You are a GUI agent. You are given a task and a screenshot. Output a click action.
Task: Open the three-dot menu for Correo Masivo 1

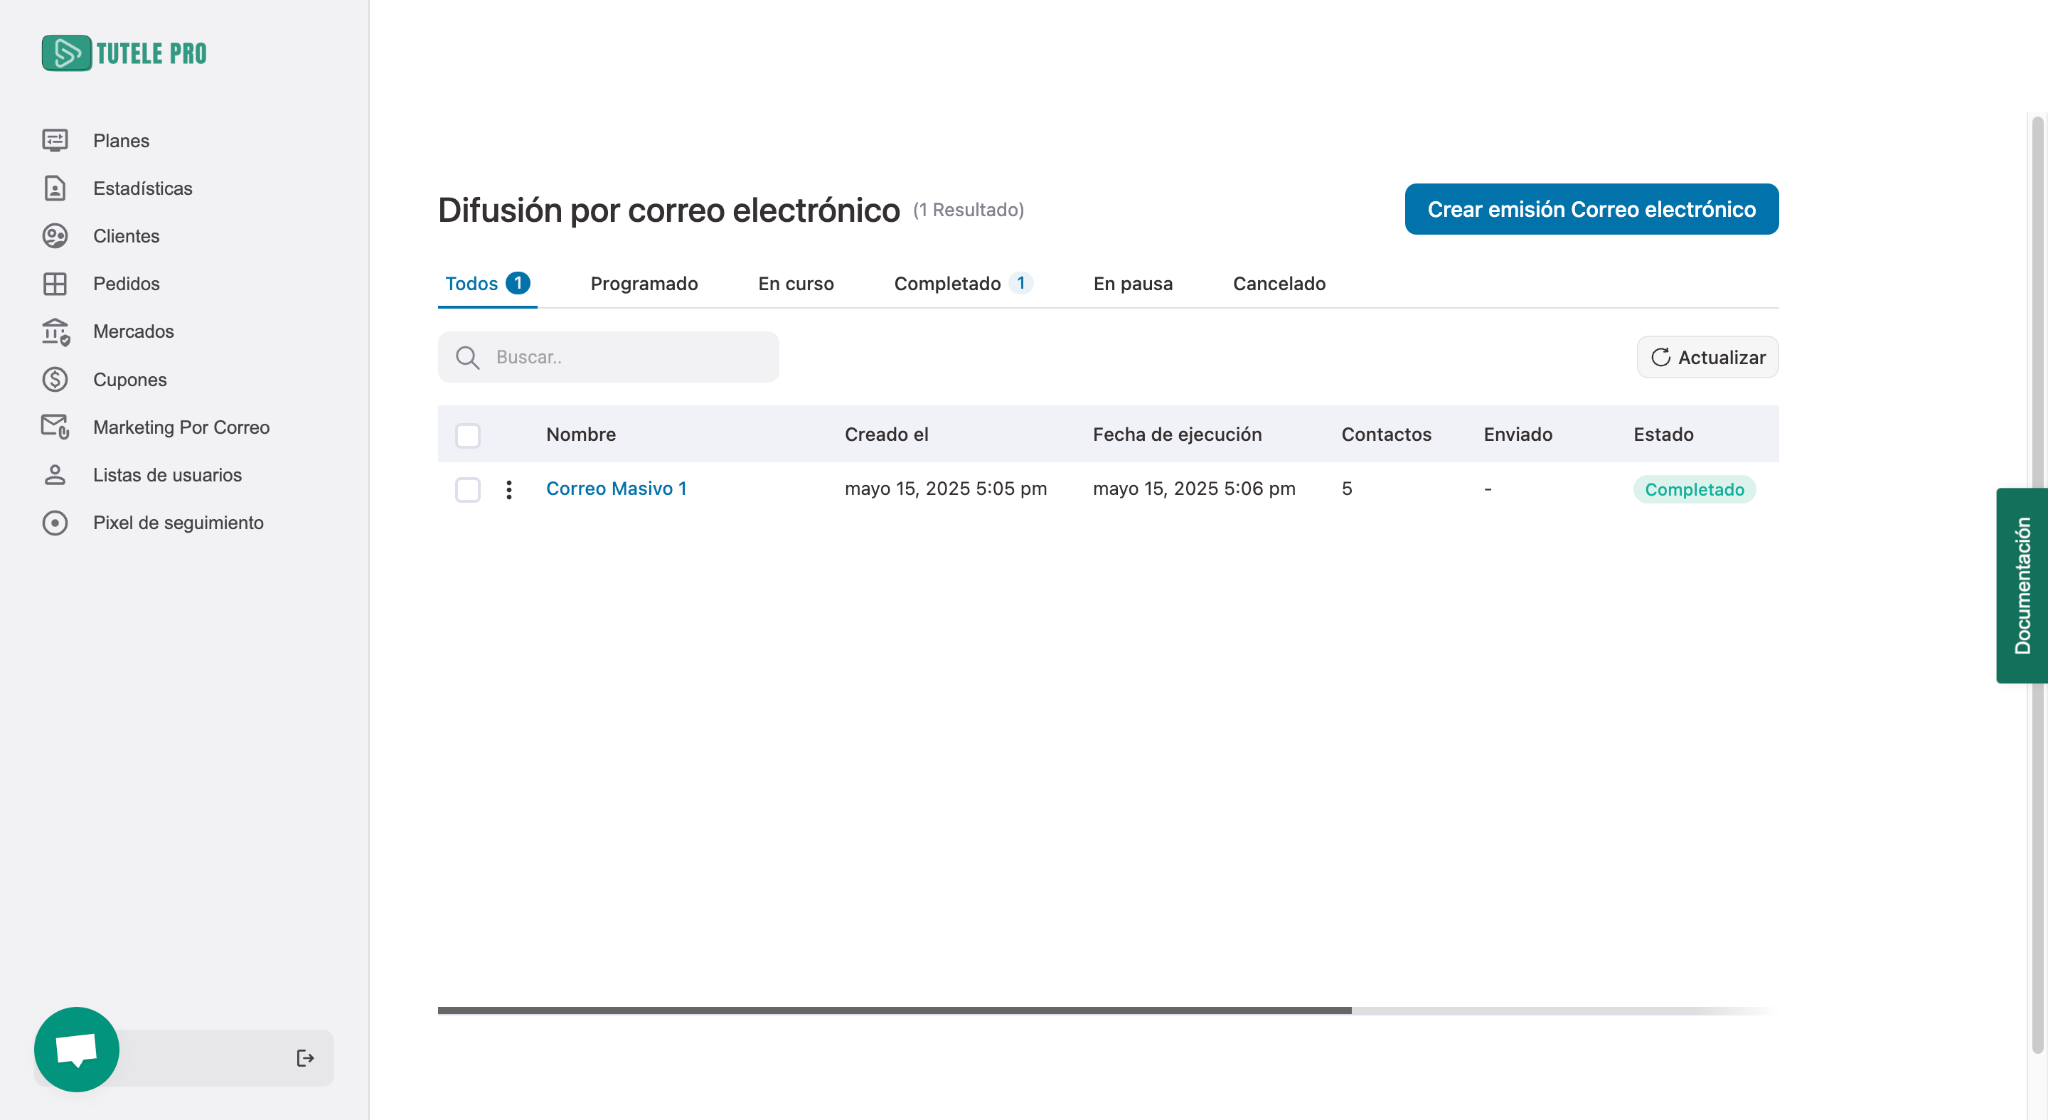pyautogui.click(x=509, y=489)
